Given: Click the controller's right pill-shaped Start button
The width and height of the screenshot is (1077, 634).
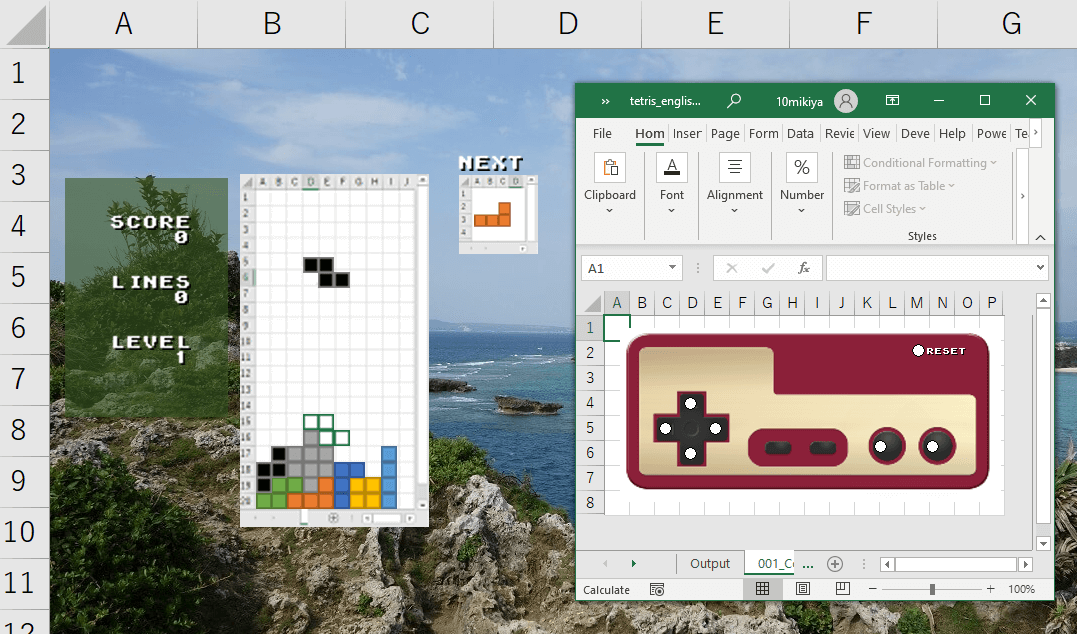Looking at the screenshot, I should click(x=823, y=449).
